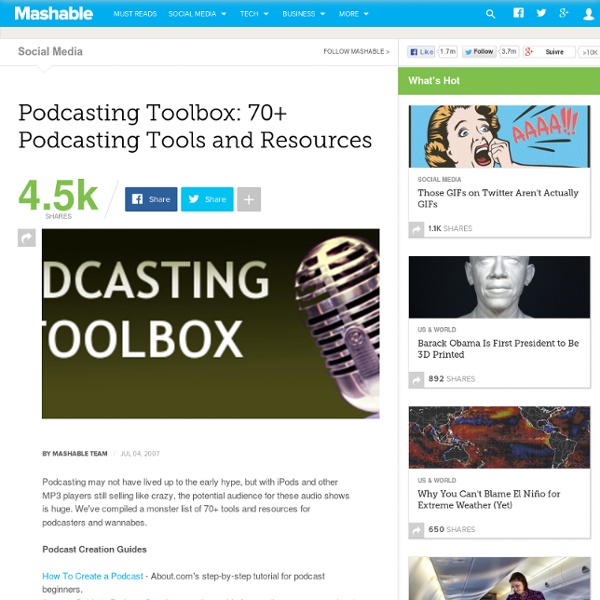Click share arrow next to 892 shares
The width and height of the screenshot is (600, 600).
tap(416, 380)
